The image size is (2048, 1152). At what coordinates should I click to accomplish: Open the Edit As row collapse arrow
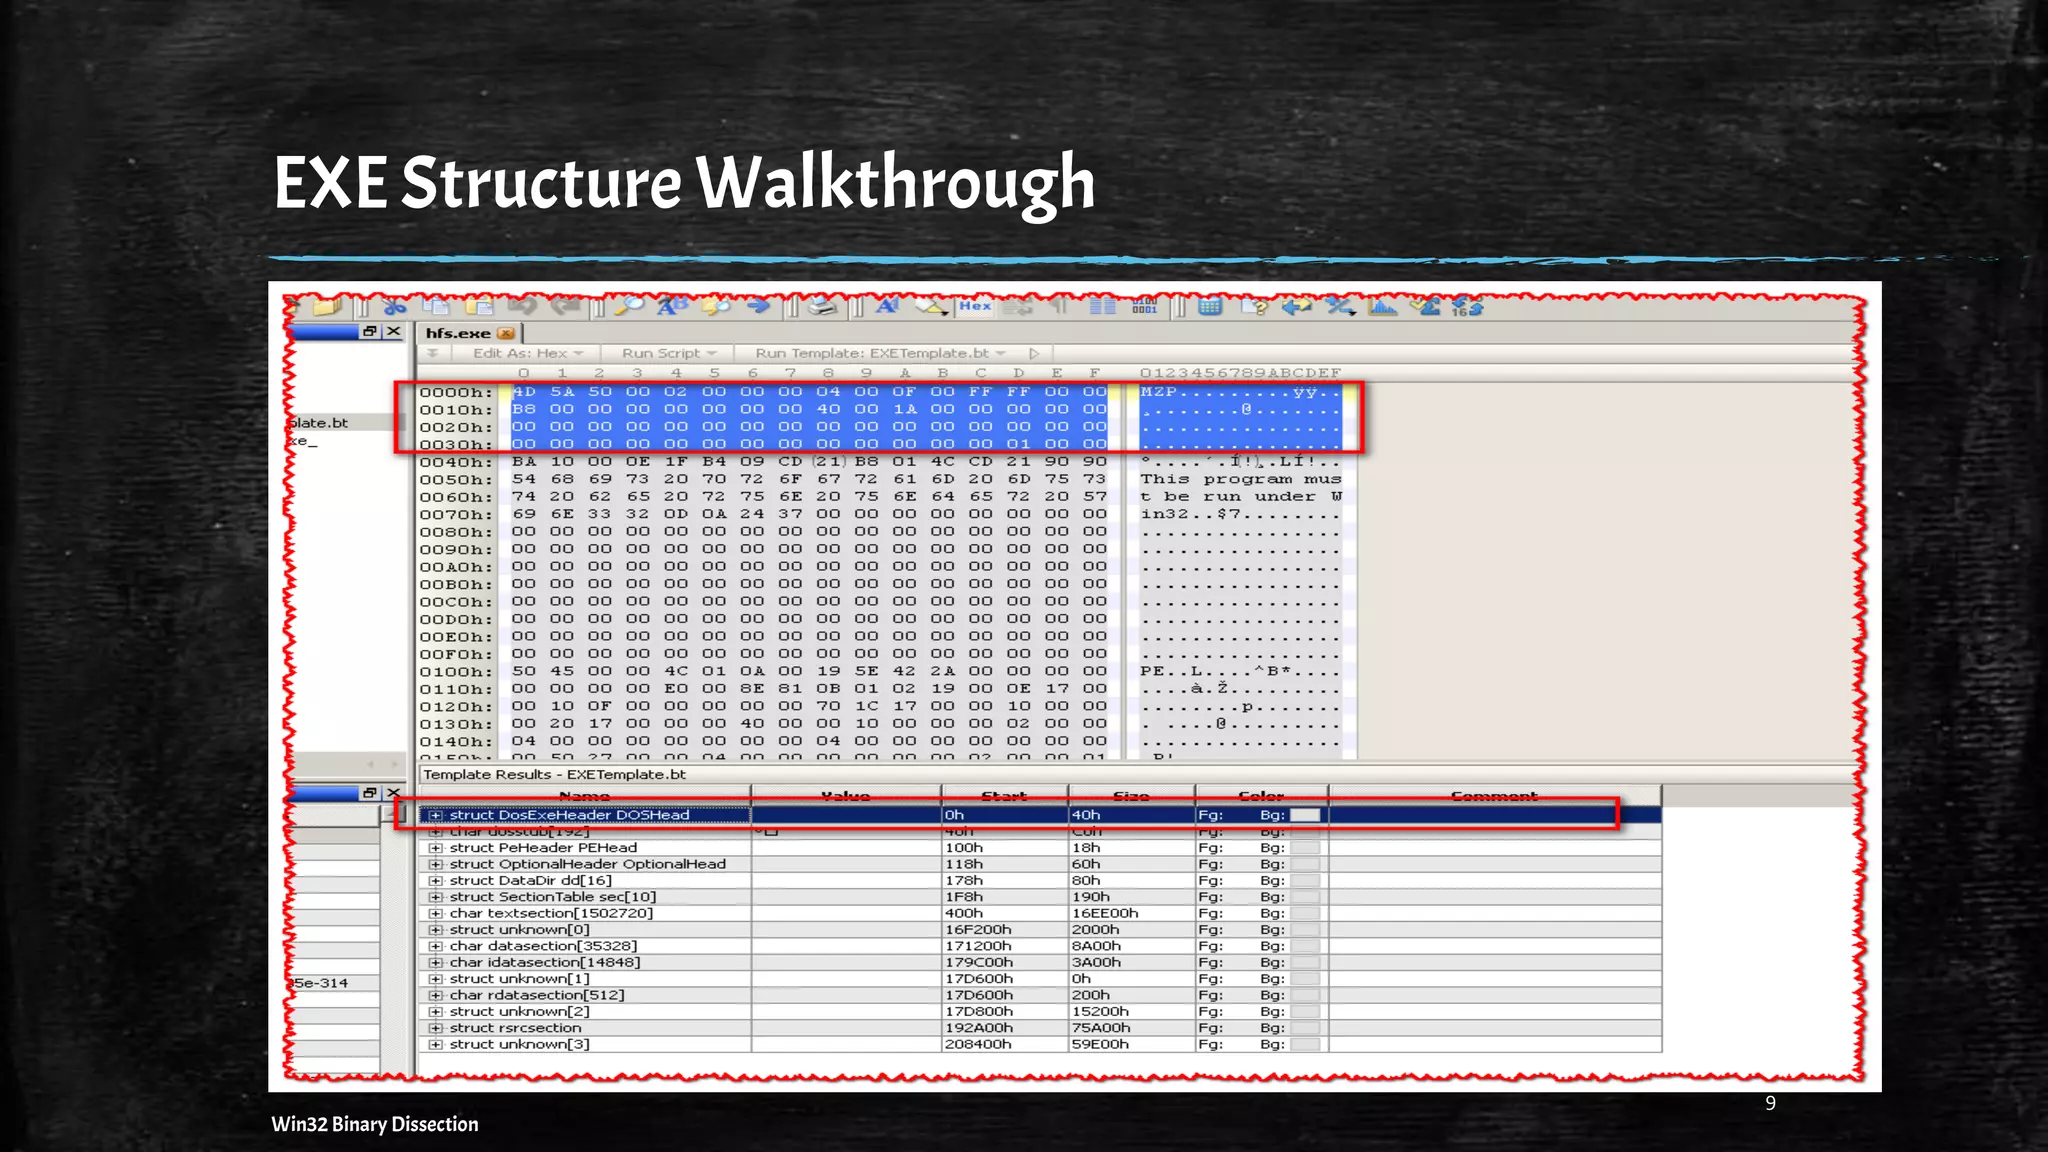tap(433, 353)
